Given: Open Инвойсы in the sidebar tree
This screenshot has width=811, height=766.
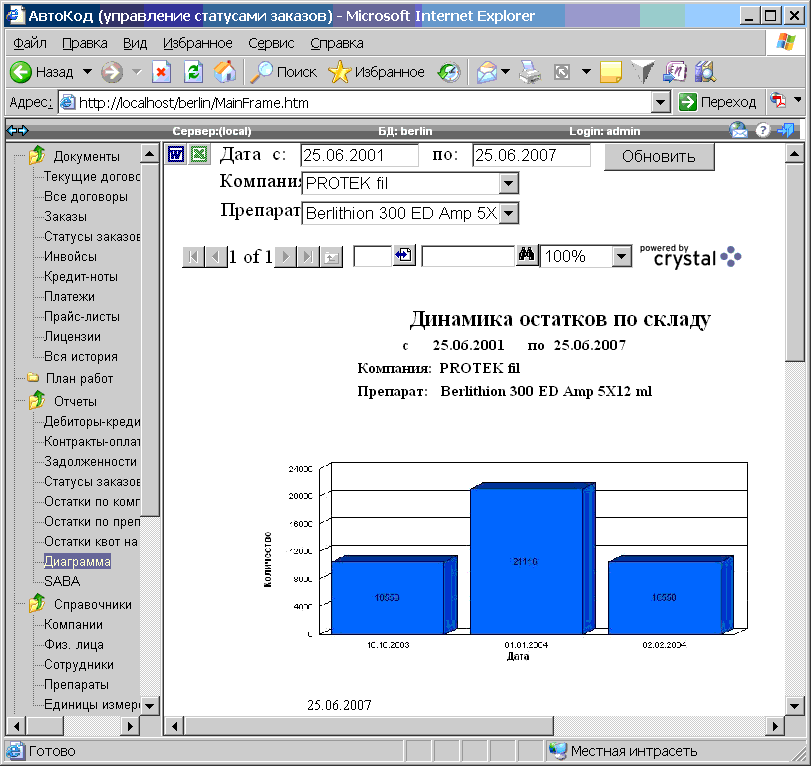Looking at the screenshot, I should [70, 256].
